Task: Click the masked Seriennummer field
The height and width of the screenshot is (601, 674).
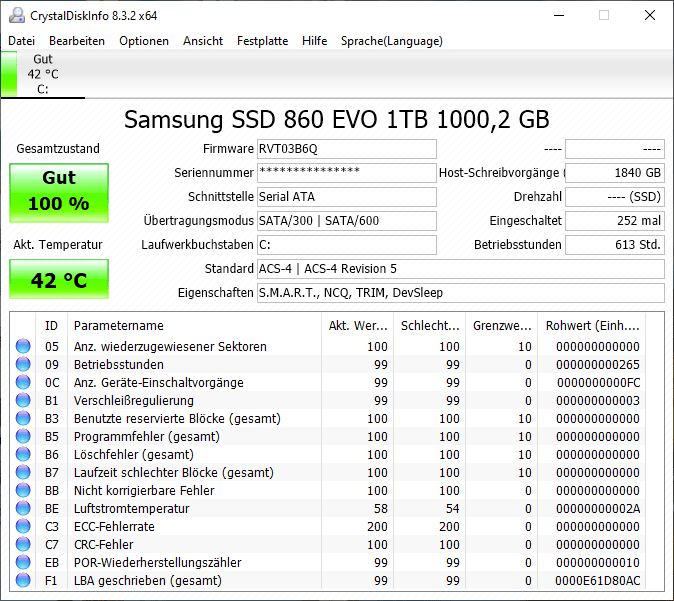Action: click(347, 173)
